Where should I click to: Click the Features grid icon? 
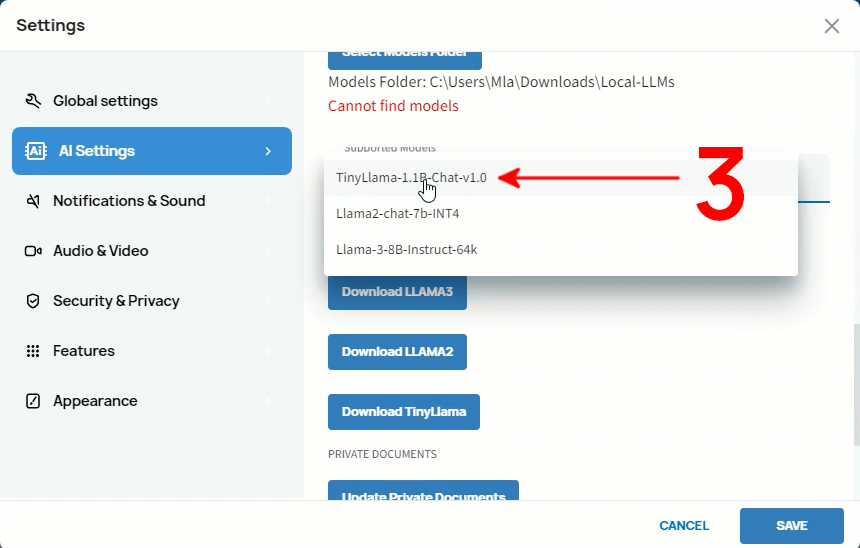pos(33,351)
